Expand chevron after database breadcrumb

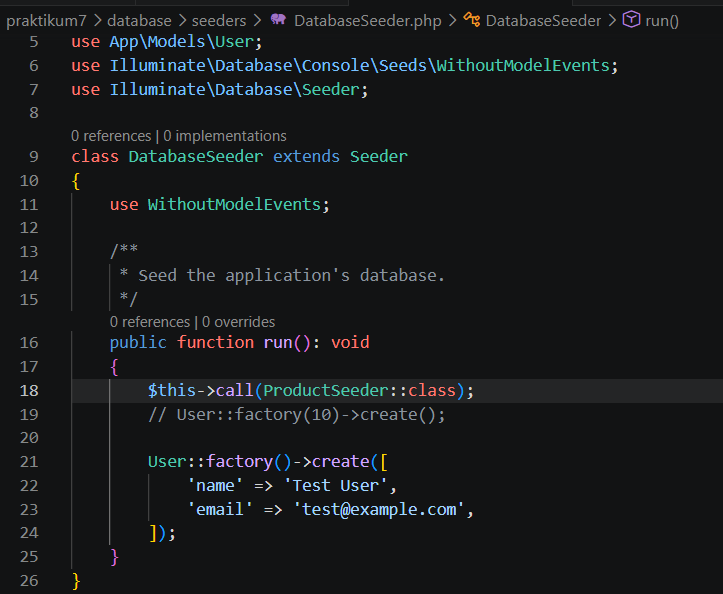click(x=181, y=21)
